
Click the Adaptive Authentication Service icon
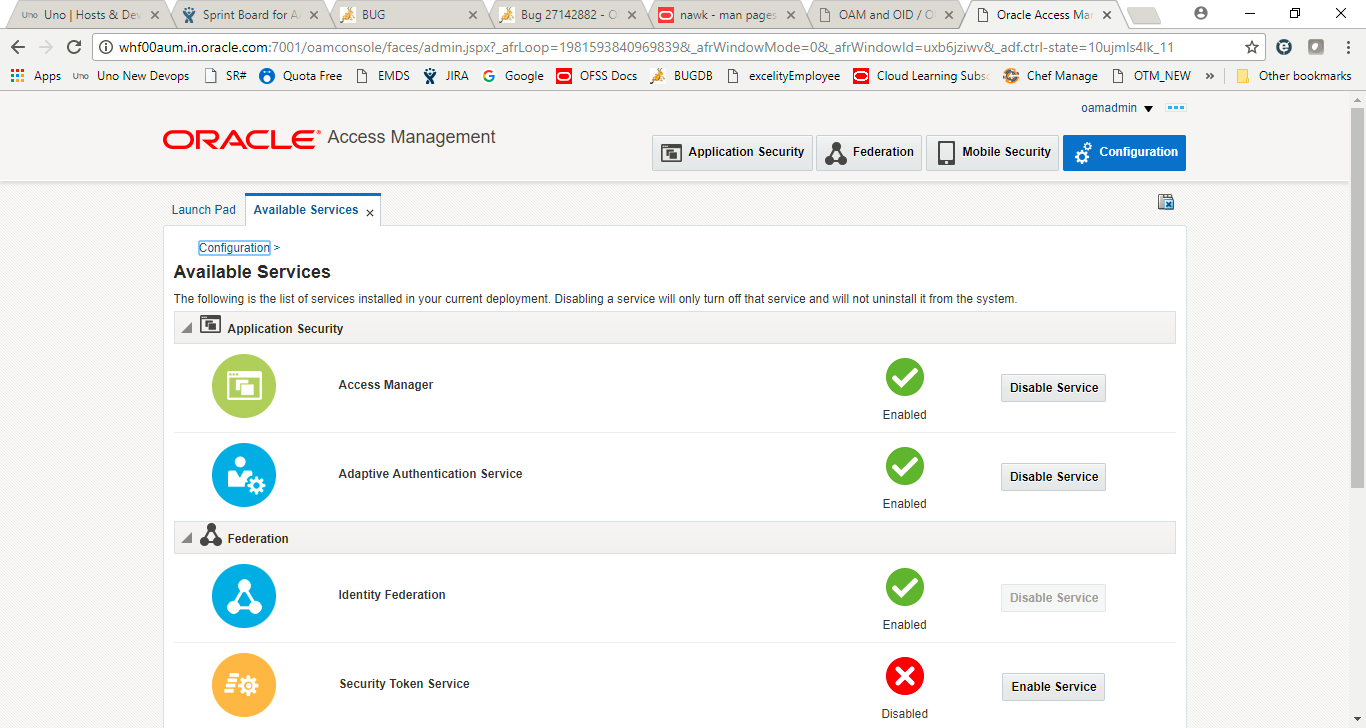[x=244, y=475]
